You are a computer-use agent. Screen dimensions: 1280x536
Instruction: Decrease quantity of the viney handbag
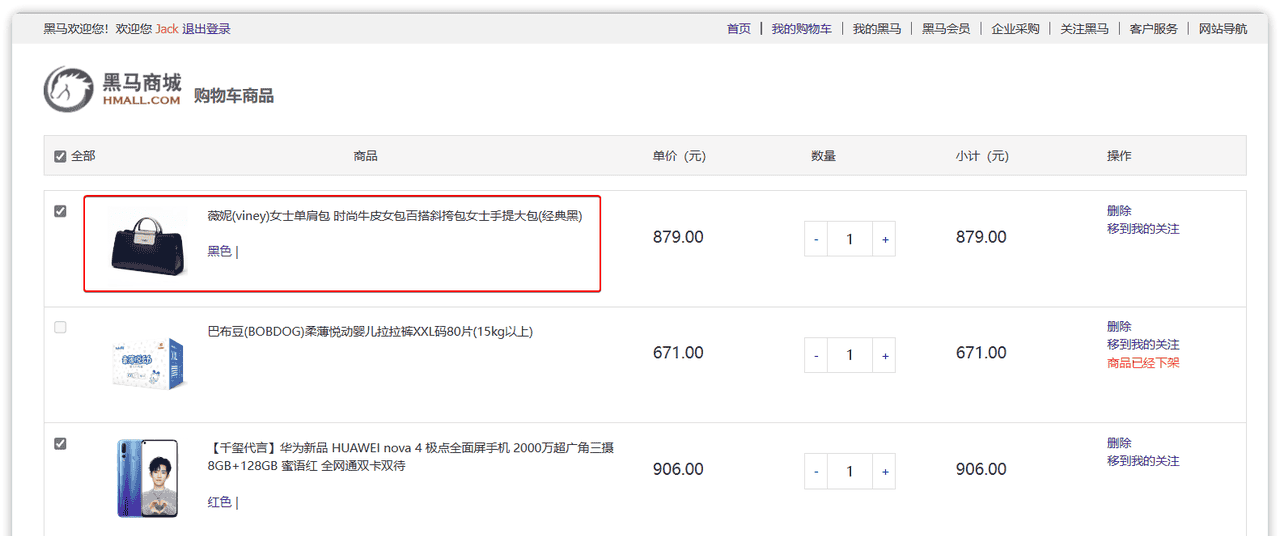(816, 239)
